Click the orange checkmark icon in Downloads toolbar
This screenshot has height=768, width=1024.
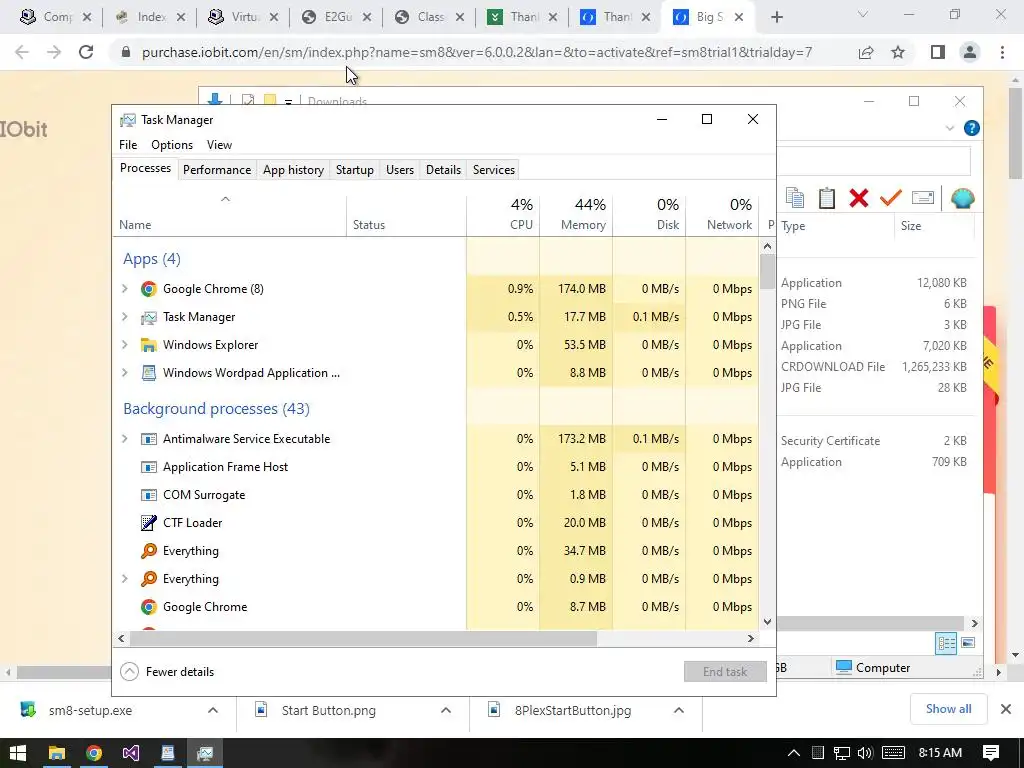(890, 197)
